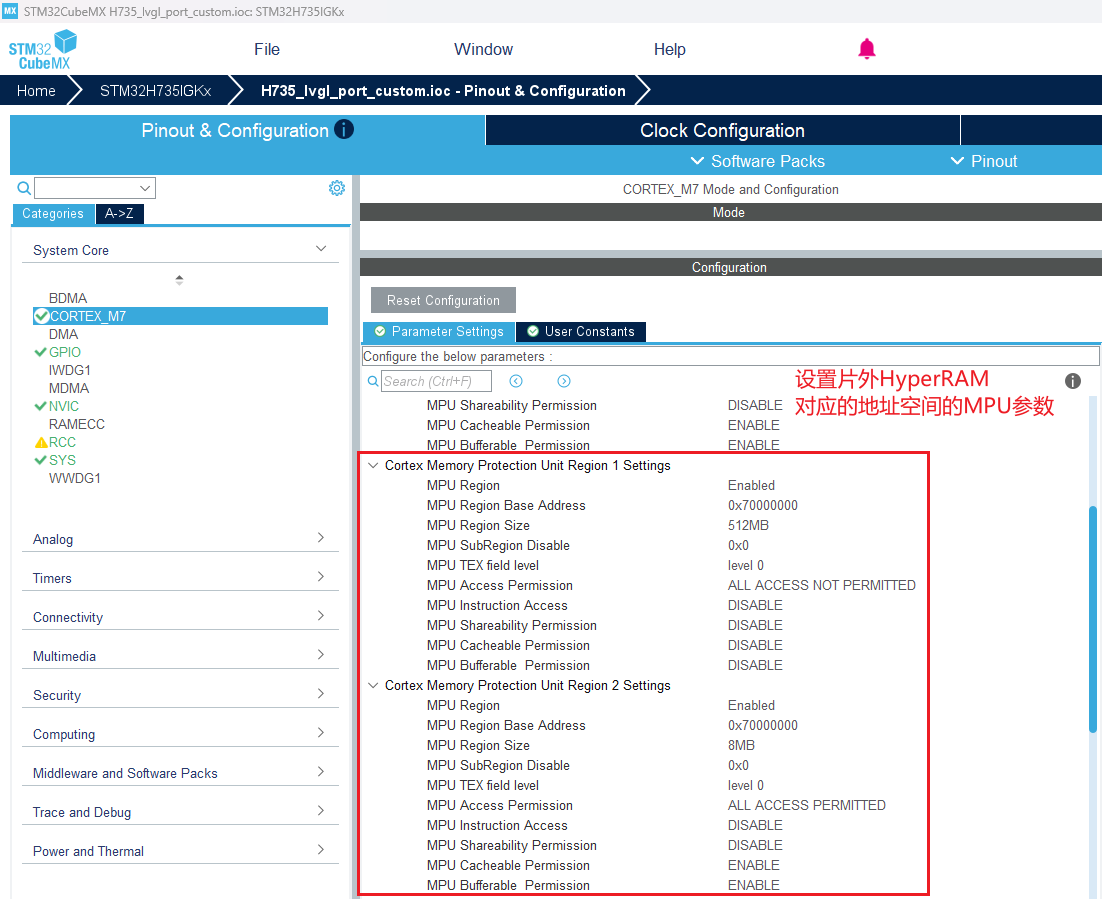Click the parameter info icon at right

[1072, 381]
